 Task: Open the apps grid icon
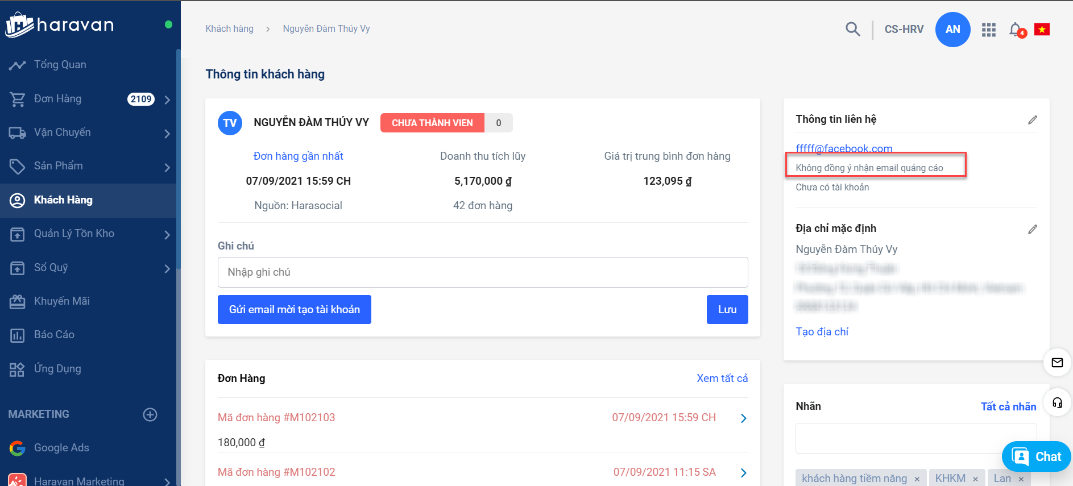[988, 30]
